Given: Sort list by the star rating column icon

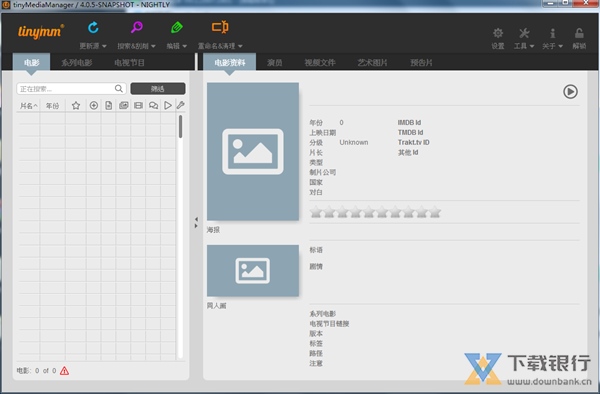Looking at the screenshot, I should [x=76, y=106].
